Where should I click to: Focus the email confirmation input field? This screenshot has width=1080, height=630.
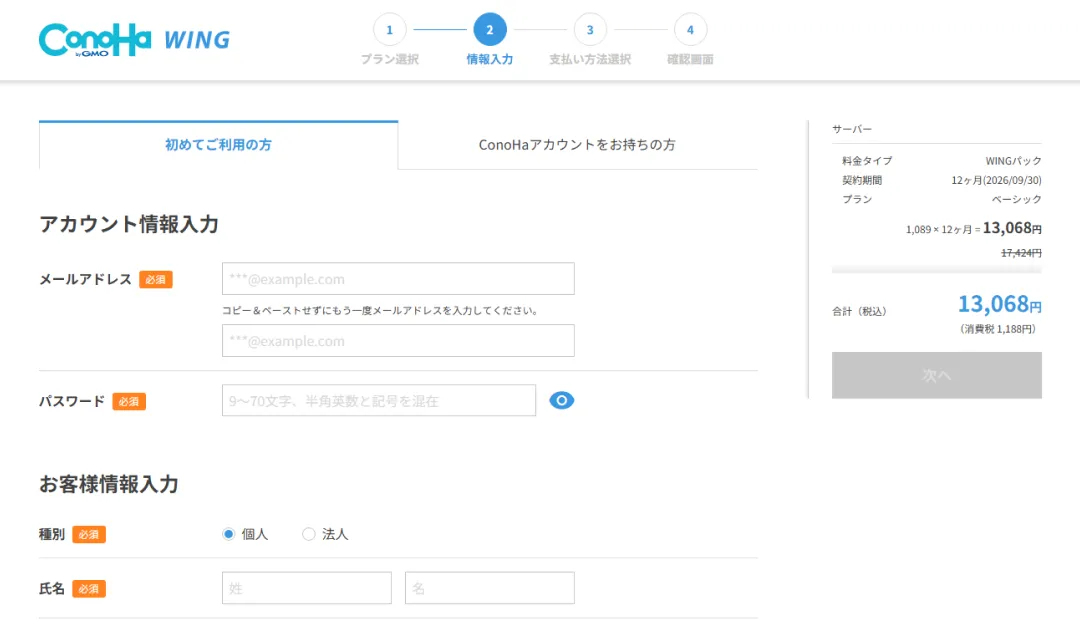click(398, 341)
